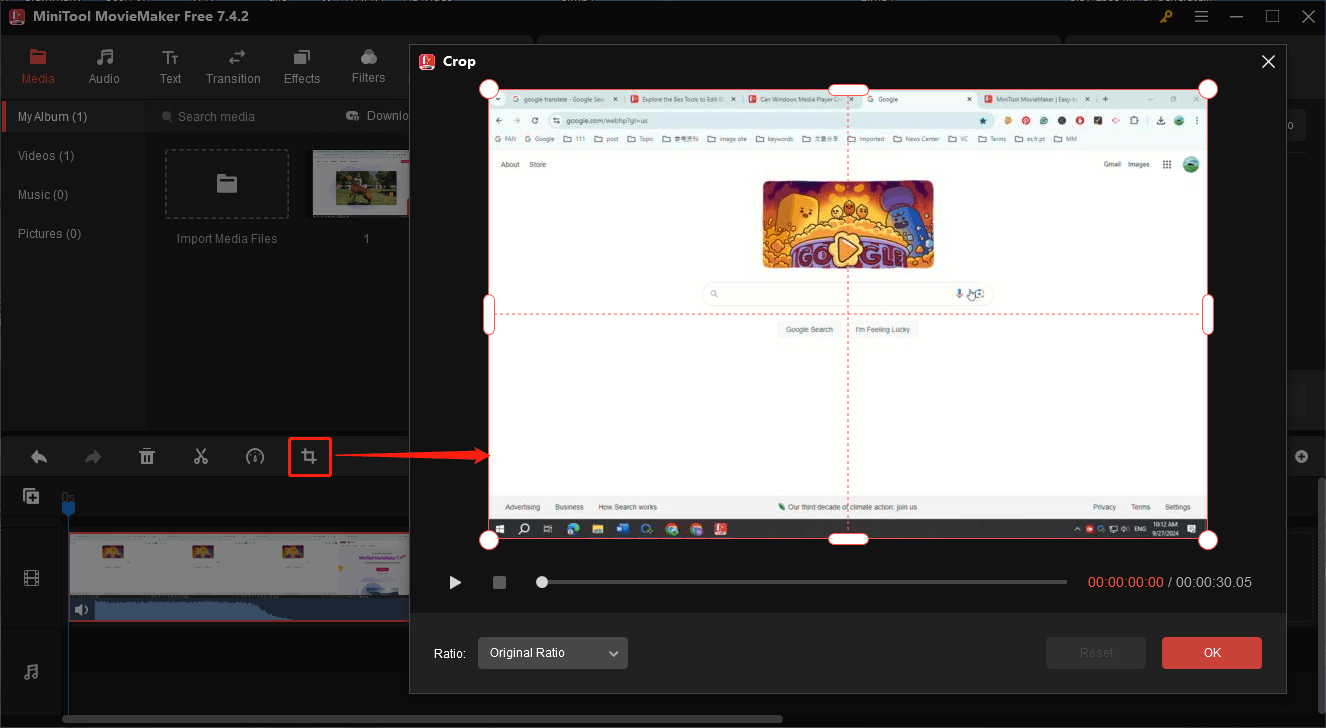This screenshot has height=728, width=1326.
Task: Click the Download cloud icon
Action: pos(352,116)
